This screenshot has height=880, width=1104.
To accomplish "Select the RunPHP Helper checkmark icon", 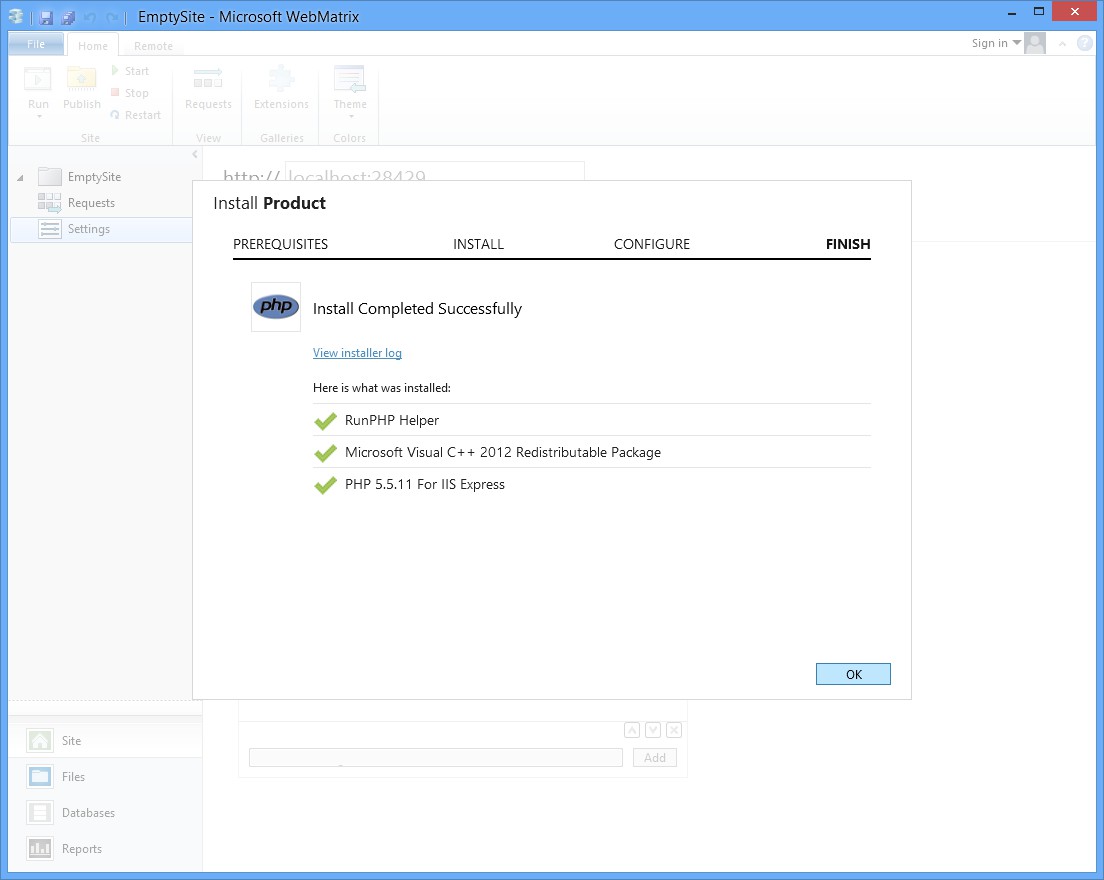I will (x=325, y=420).
